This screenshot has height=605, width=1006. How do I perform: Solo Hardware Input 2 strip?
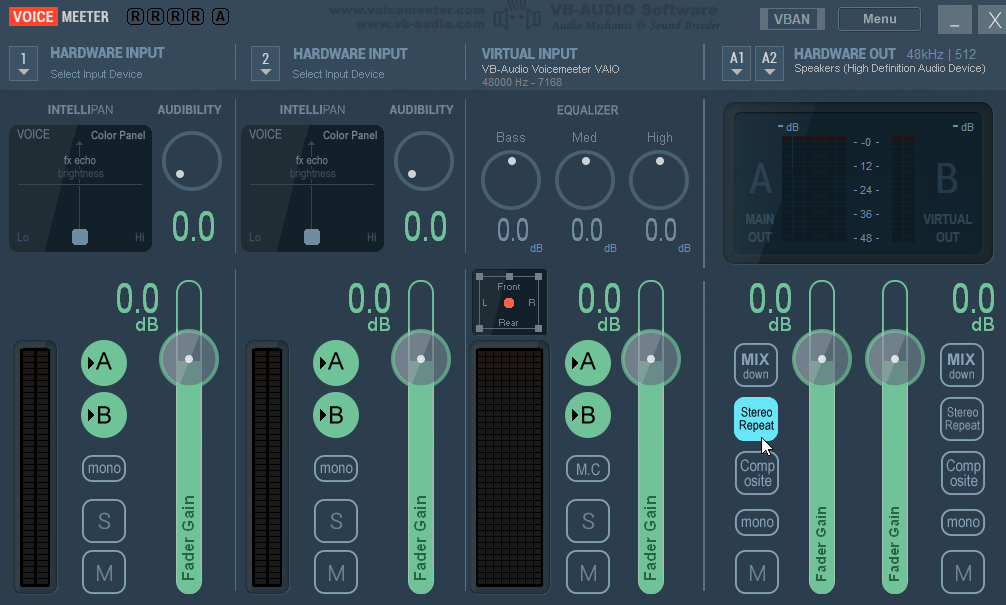point(336,521)
